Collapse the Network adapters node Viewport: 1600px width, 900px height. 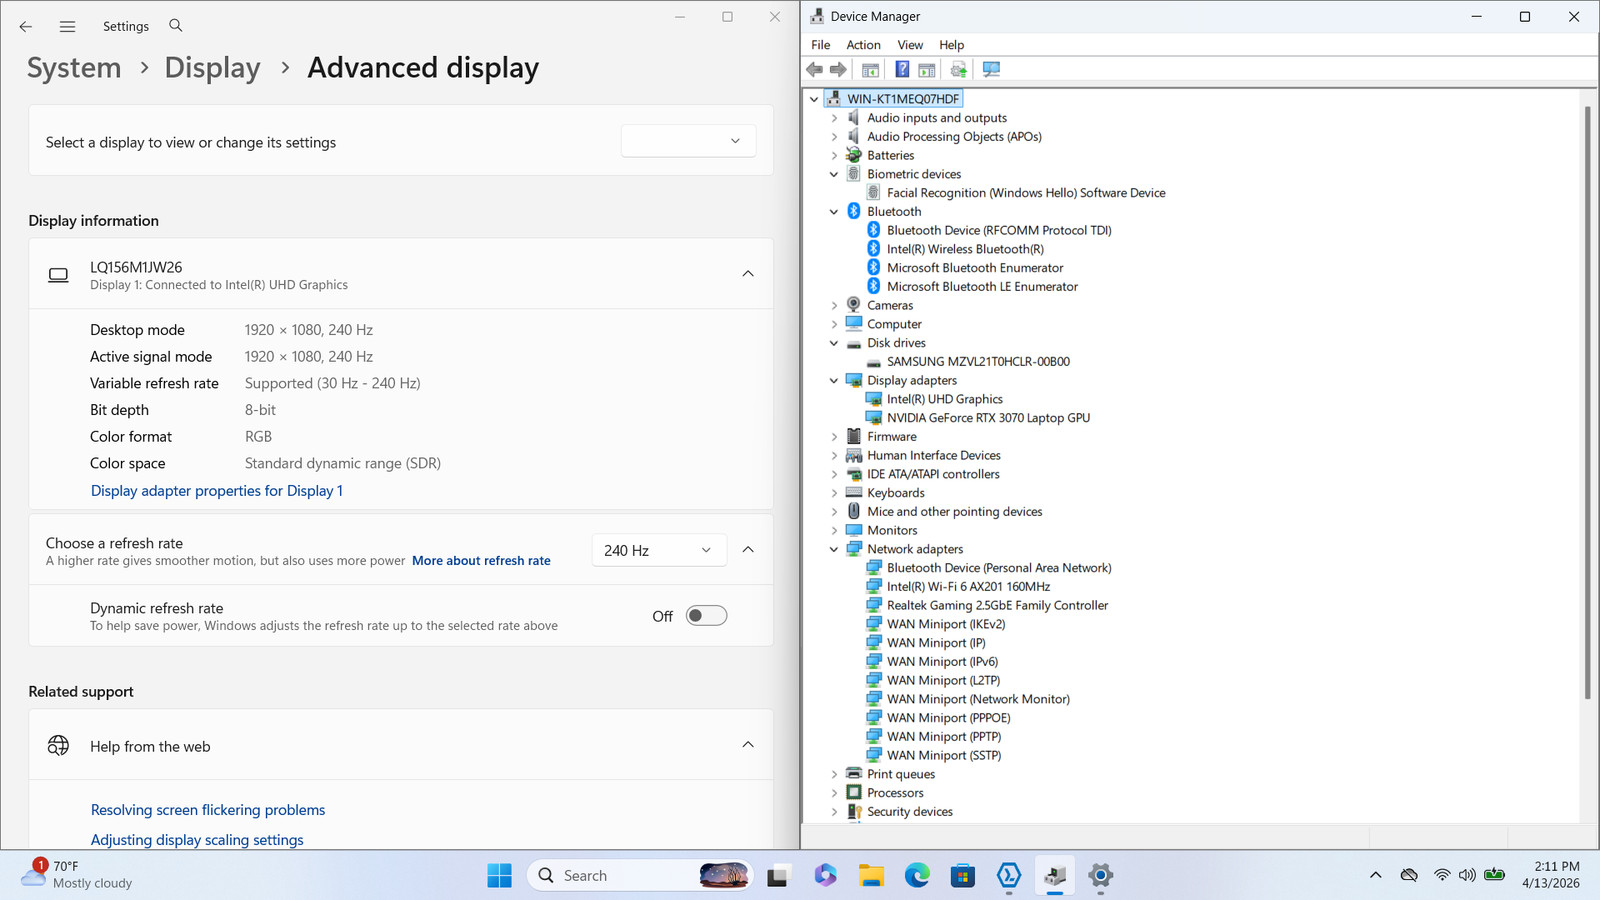(x=834, y=549)
